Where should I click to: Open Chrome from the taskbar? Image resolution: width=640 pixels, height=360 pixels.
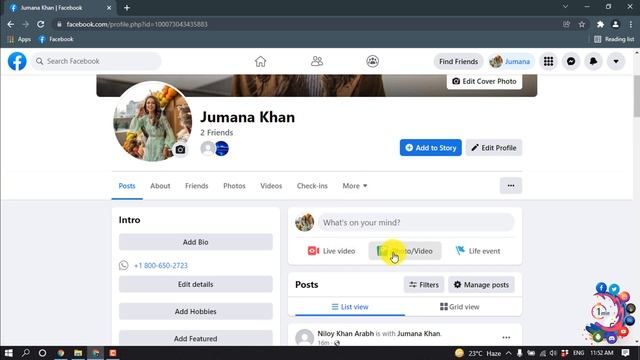point(61,353)
